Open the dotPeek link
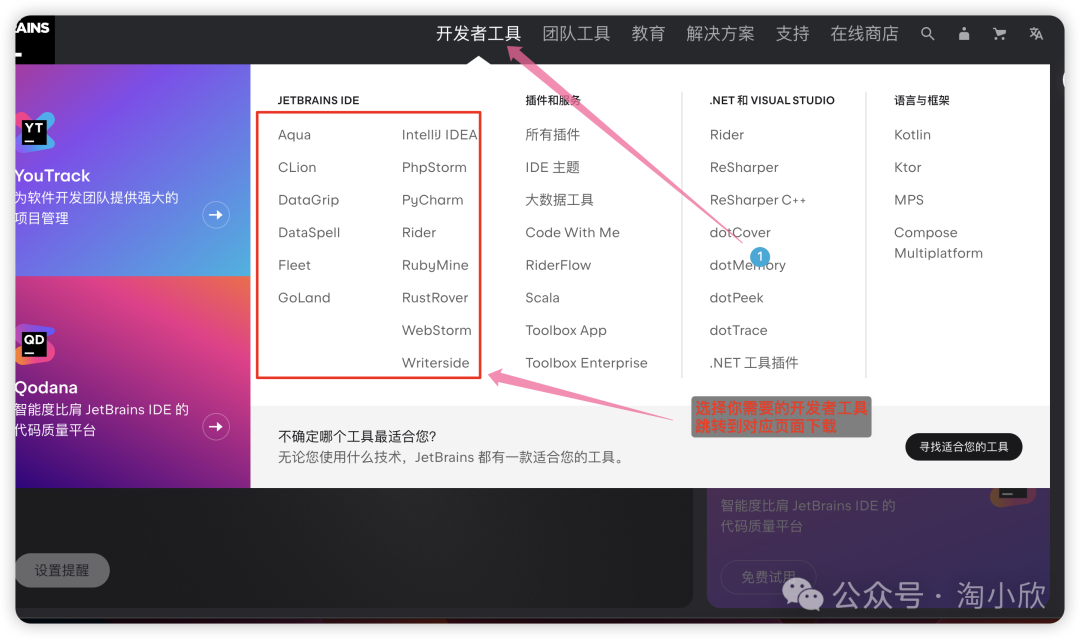 tap(736, 297)
